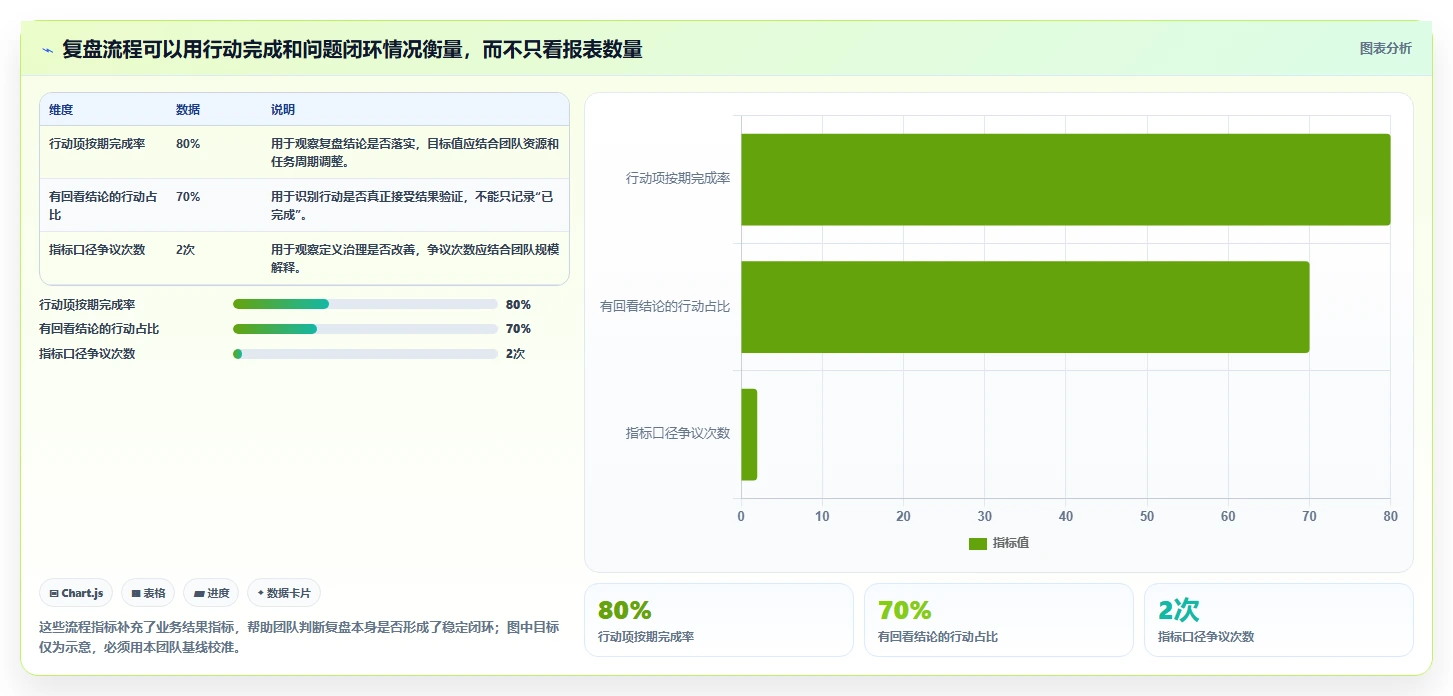Click the progress row label 有回看结论的行动占比
The image size is (1453, 696).
99,329
